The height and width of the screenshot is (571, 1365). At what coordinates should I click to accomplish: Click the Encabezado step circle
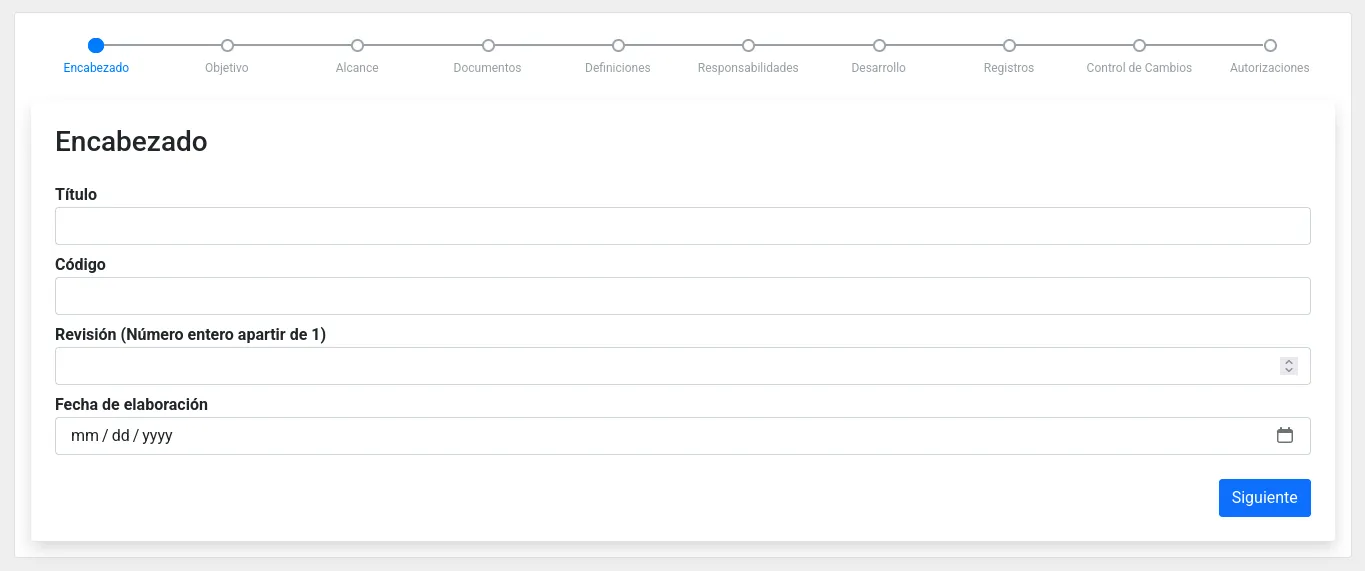96,45
